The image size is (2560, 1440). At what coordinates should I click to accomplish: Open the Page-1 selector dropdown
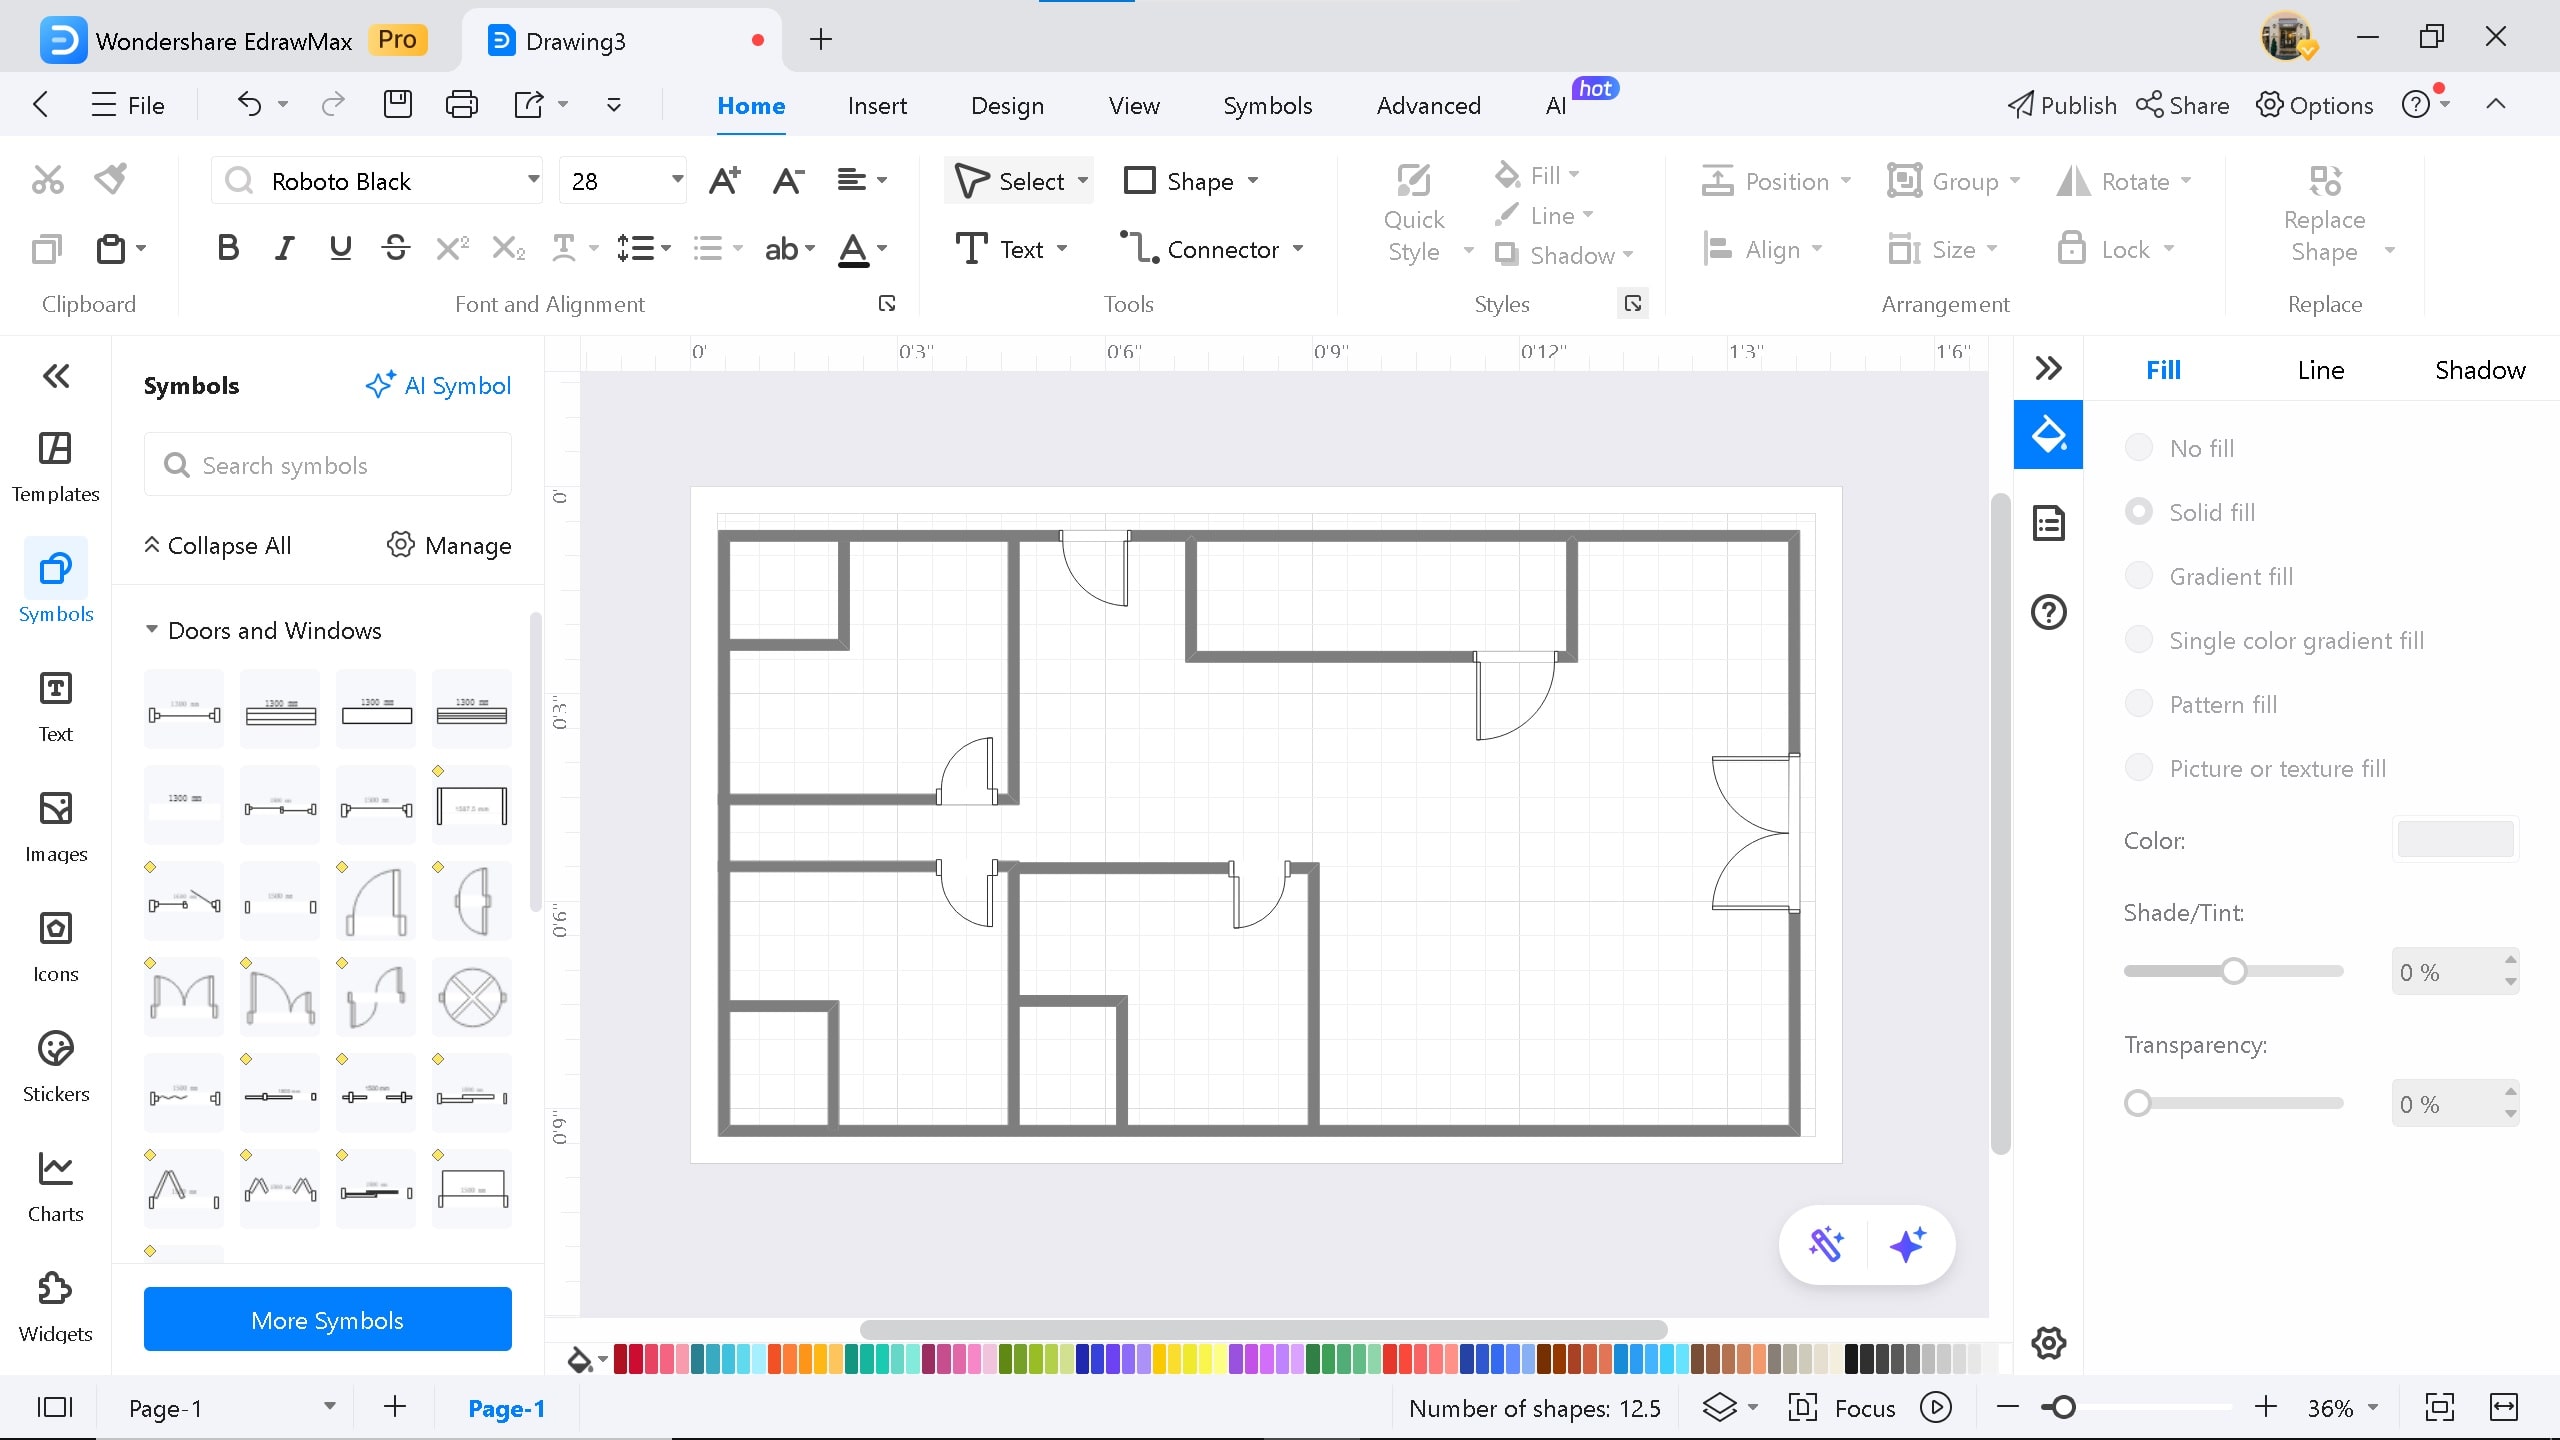[330, 1407]
